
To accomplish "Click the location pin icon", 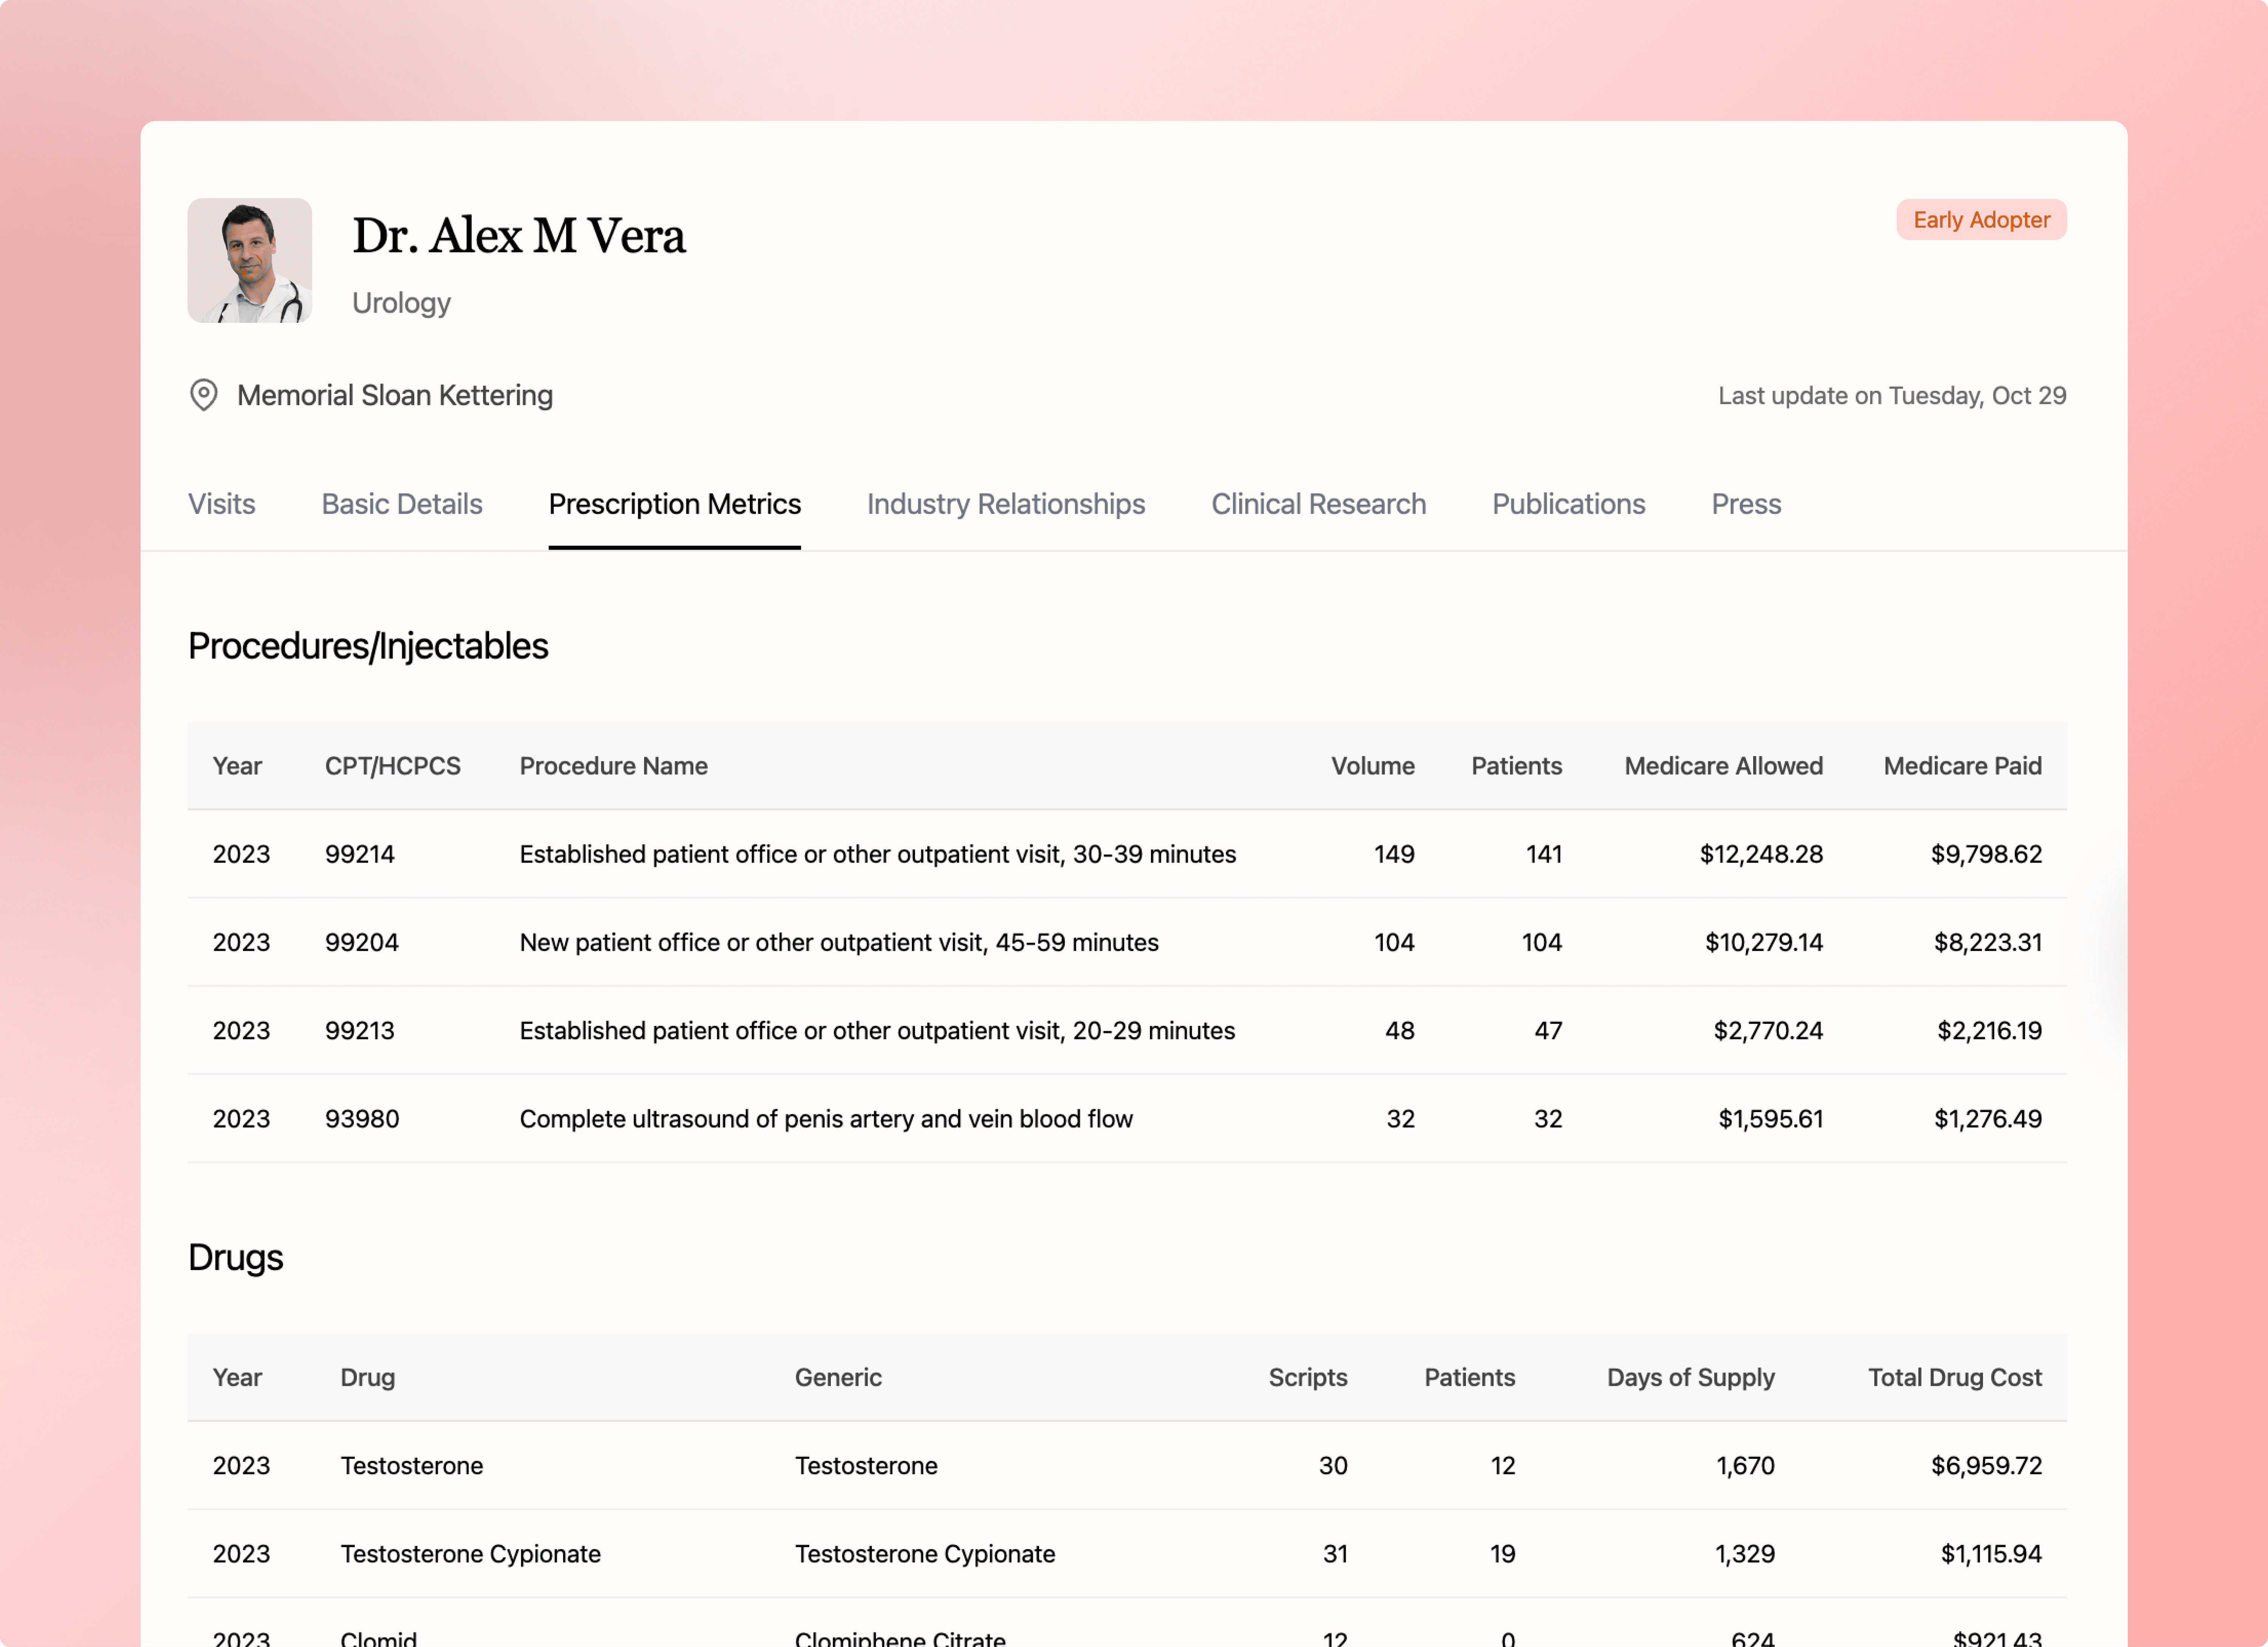I will [204, 395].
